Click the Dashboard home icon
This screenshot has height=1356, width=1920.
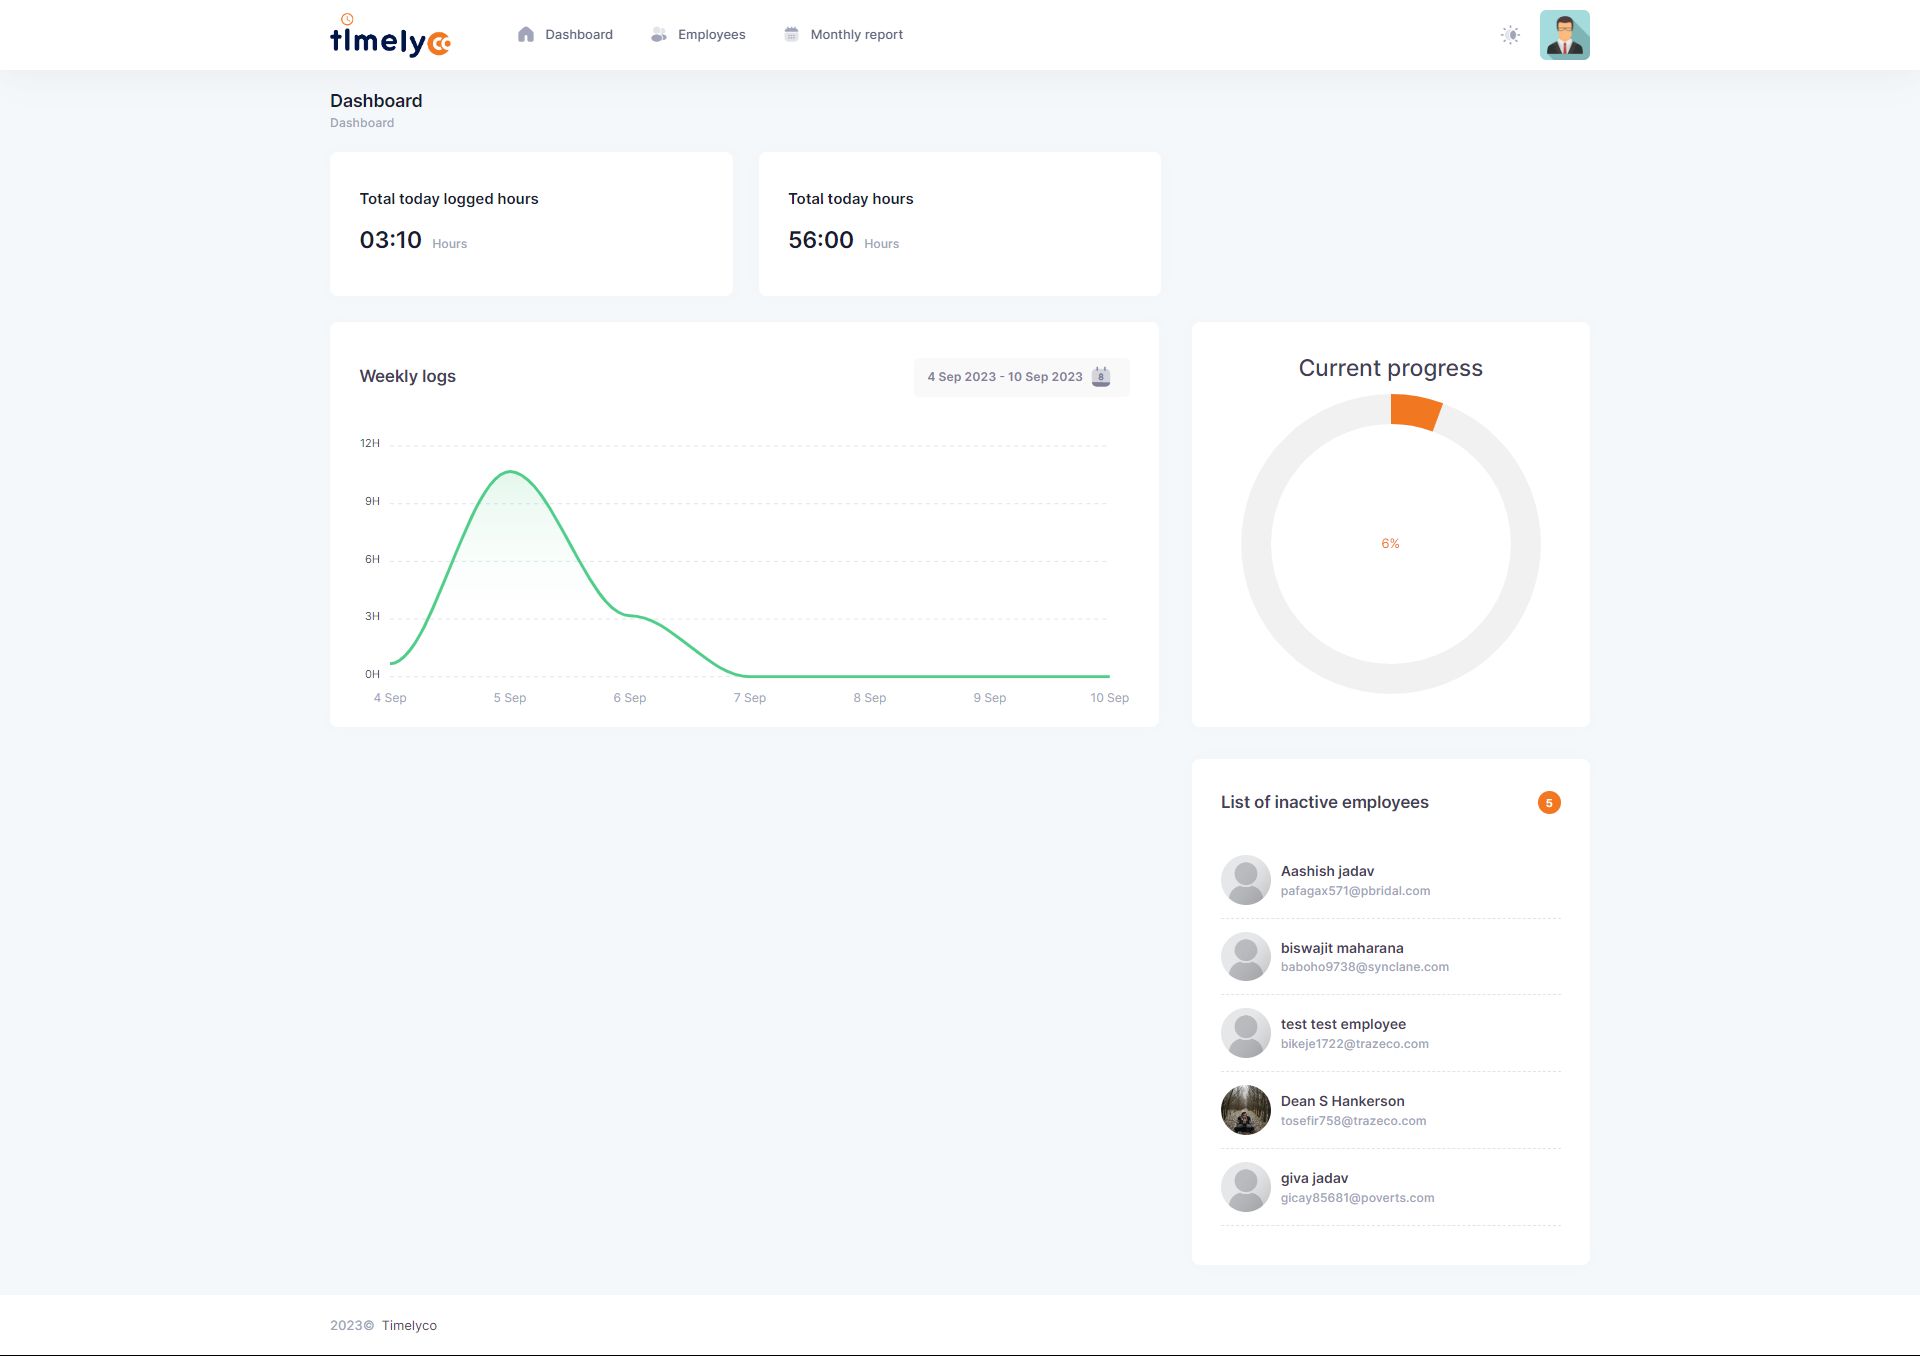coord(526,34)
